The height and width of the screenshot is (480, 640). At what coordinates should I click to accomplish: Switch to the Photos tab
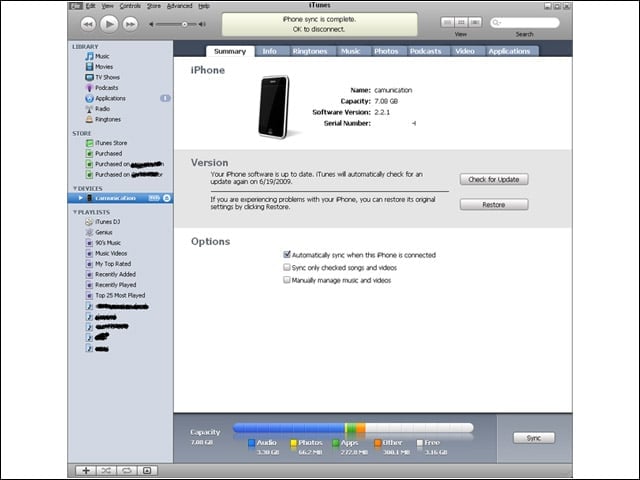pos(386,51)
